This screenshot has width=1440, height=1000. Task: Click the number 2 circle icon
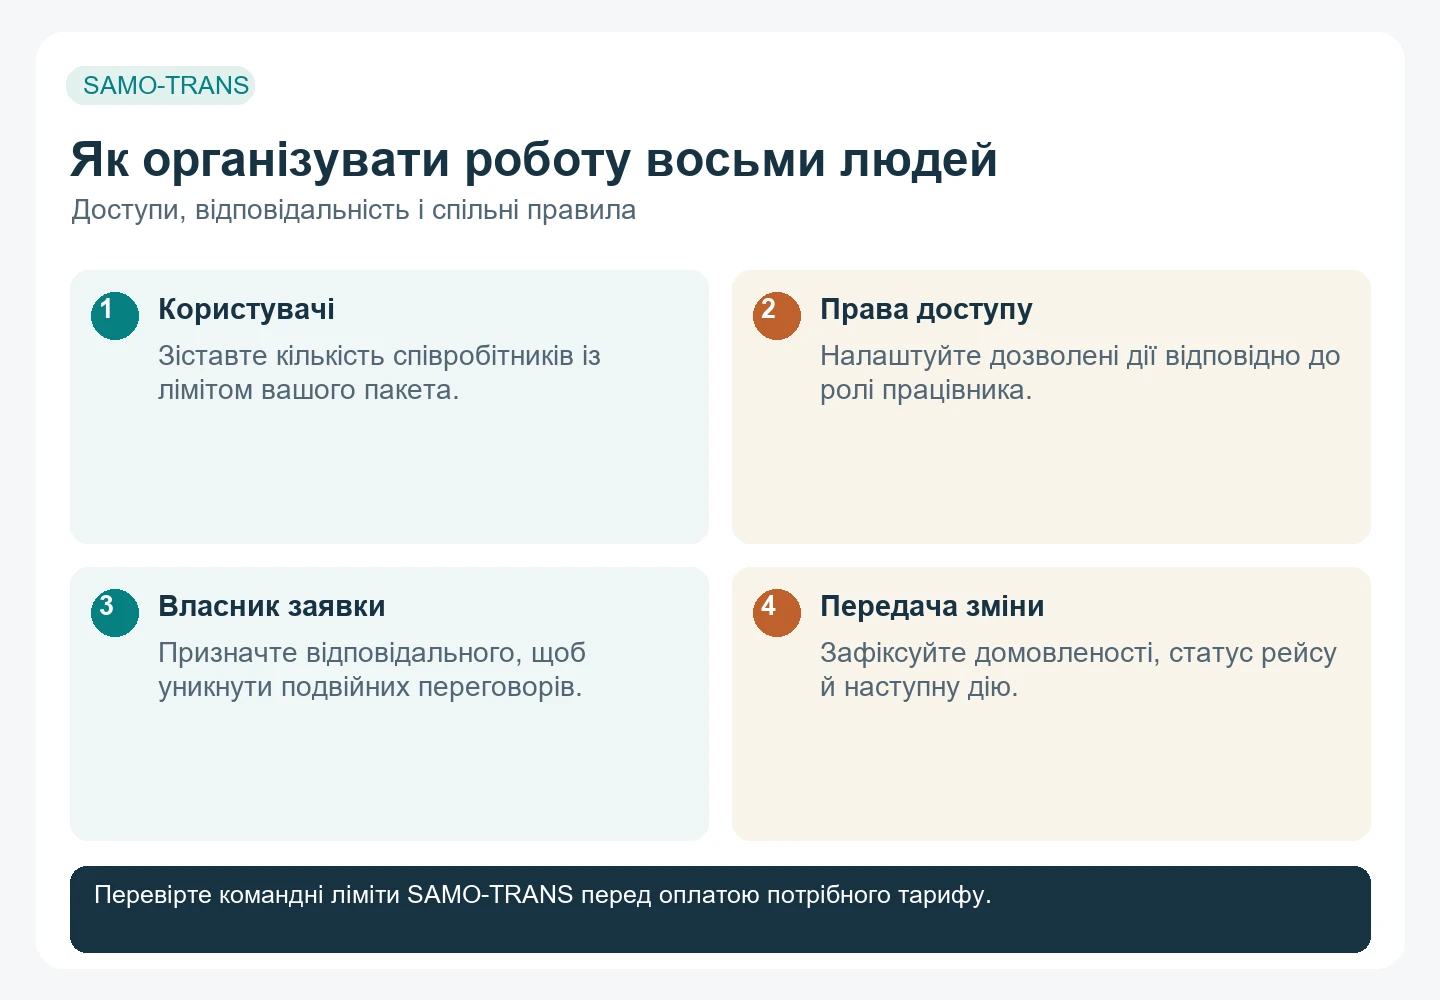[x=777, y=316]
